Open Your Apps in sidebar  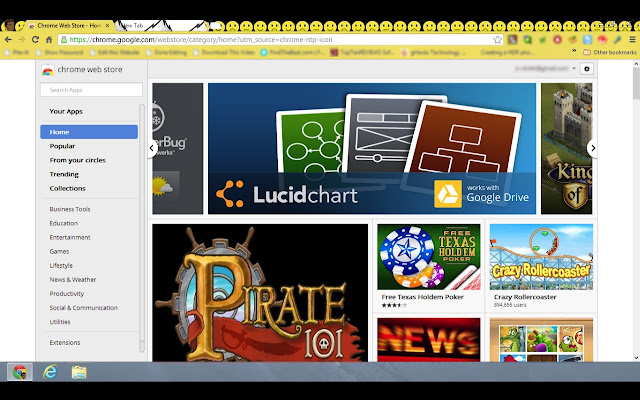(66, 111)
